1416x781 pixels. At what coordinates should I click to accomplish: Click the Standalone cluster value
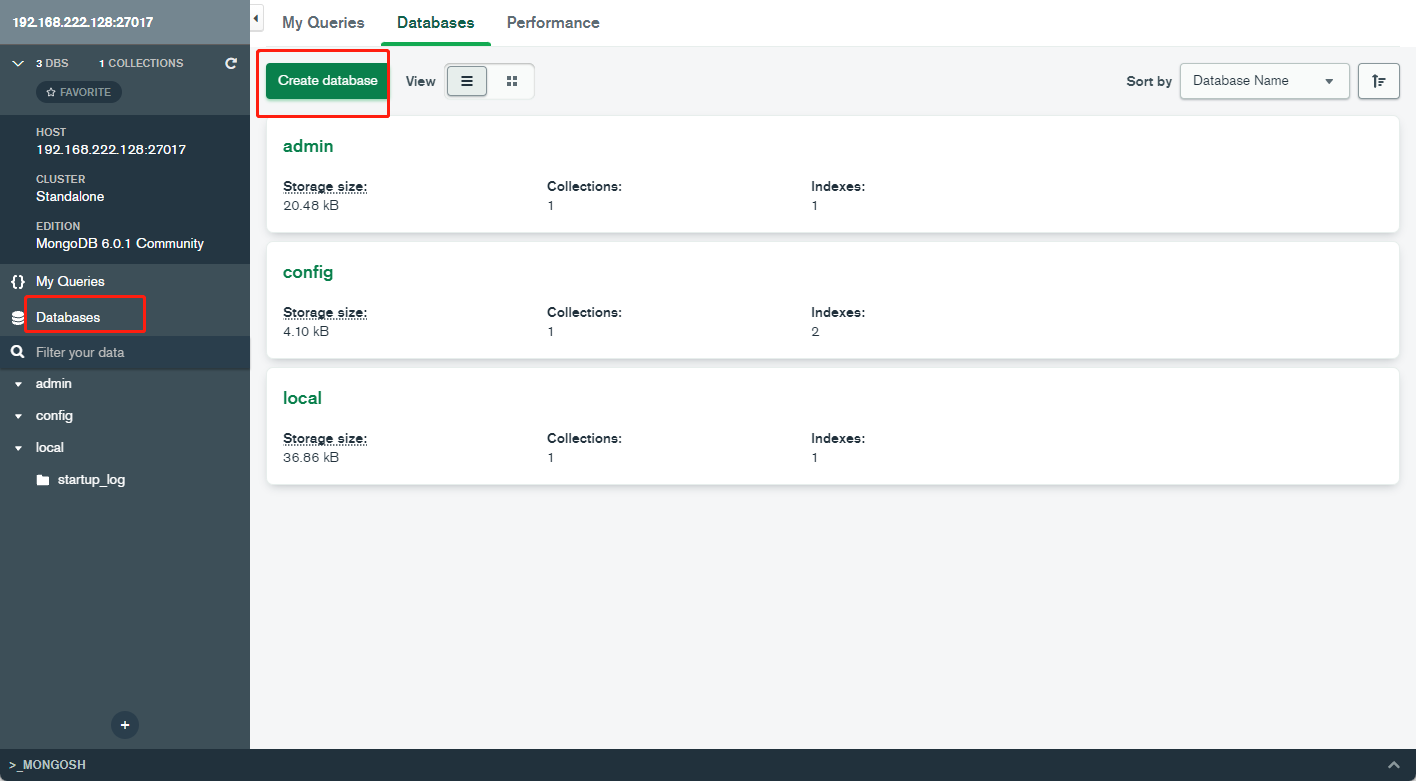(70, 197)
